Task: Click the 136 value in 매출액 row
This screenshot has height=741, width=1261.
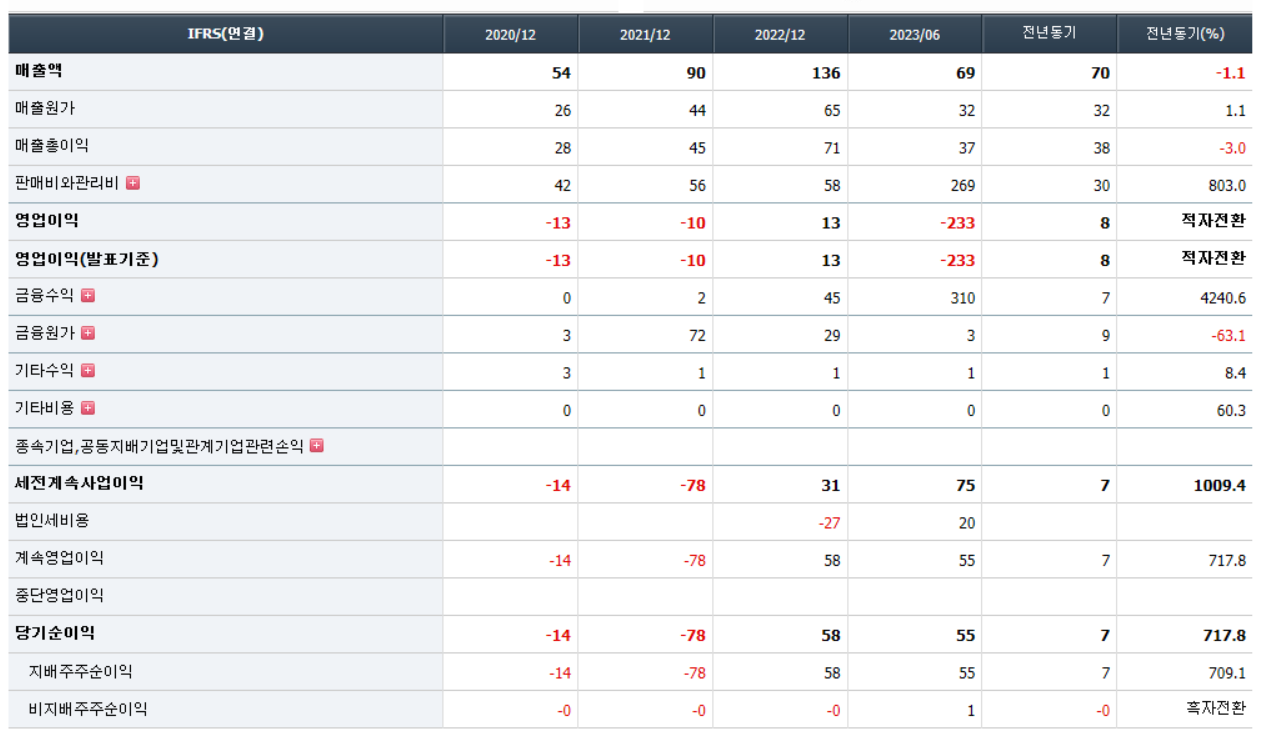Action: (x=827, y=73)
